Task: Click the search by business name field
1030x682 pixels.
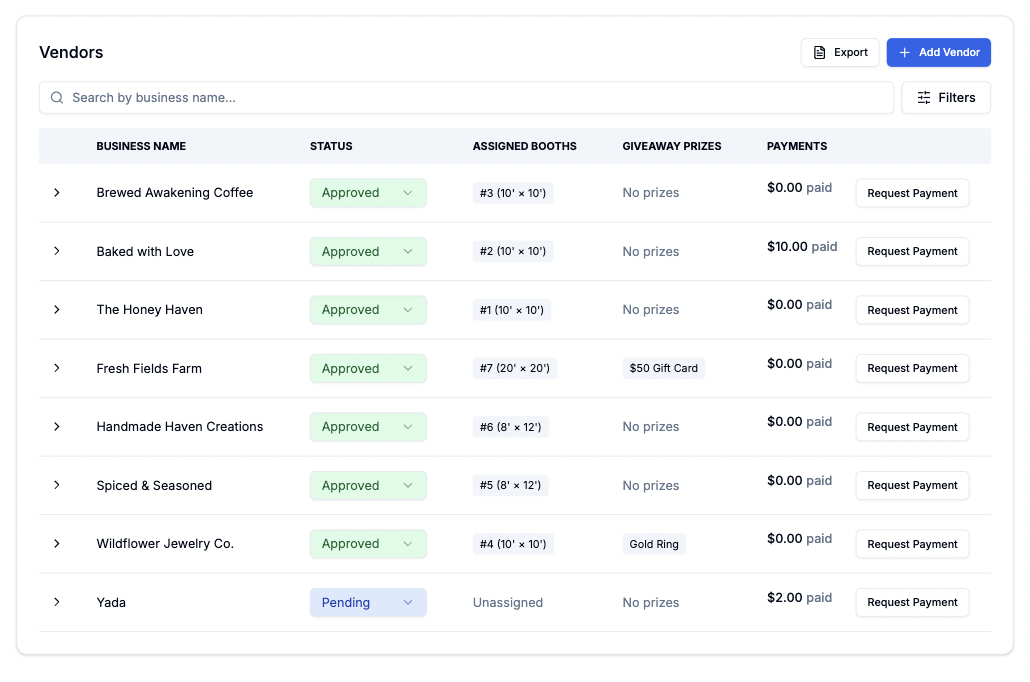Action: coord(400,97)
